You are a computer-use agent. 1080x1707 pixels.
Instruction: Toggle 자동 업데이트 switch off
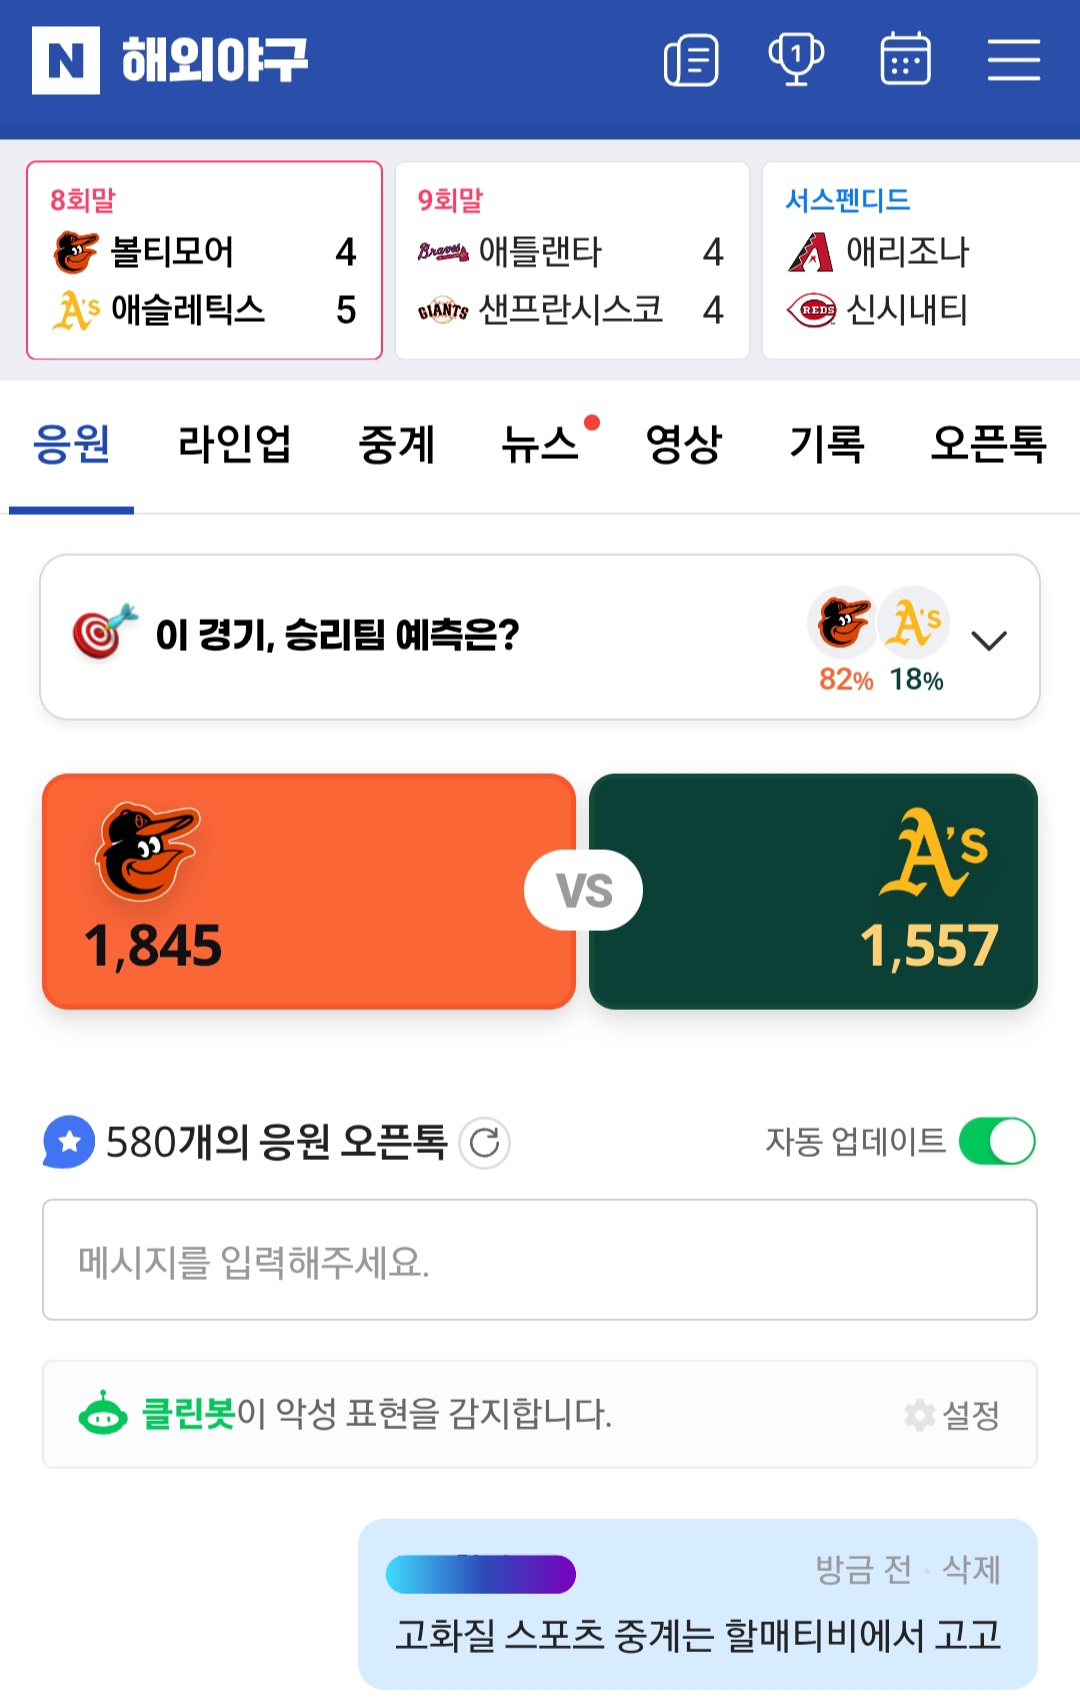pyautogui.click(x=996, y=1142)
